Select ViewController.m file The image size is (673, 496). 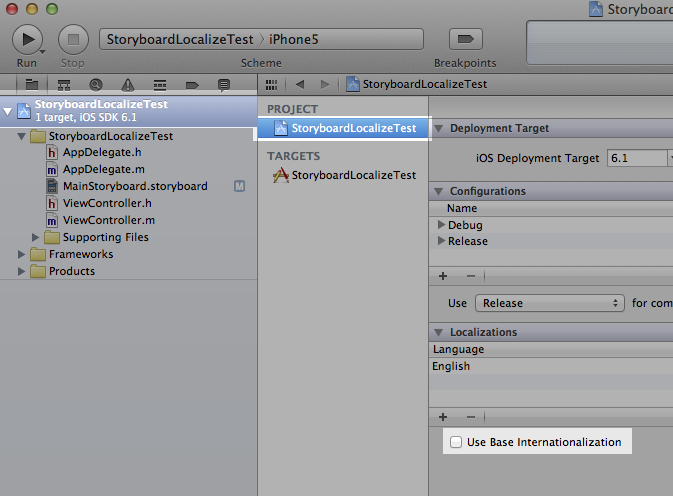click(109, 220)
